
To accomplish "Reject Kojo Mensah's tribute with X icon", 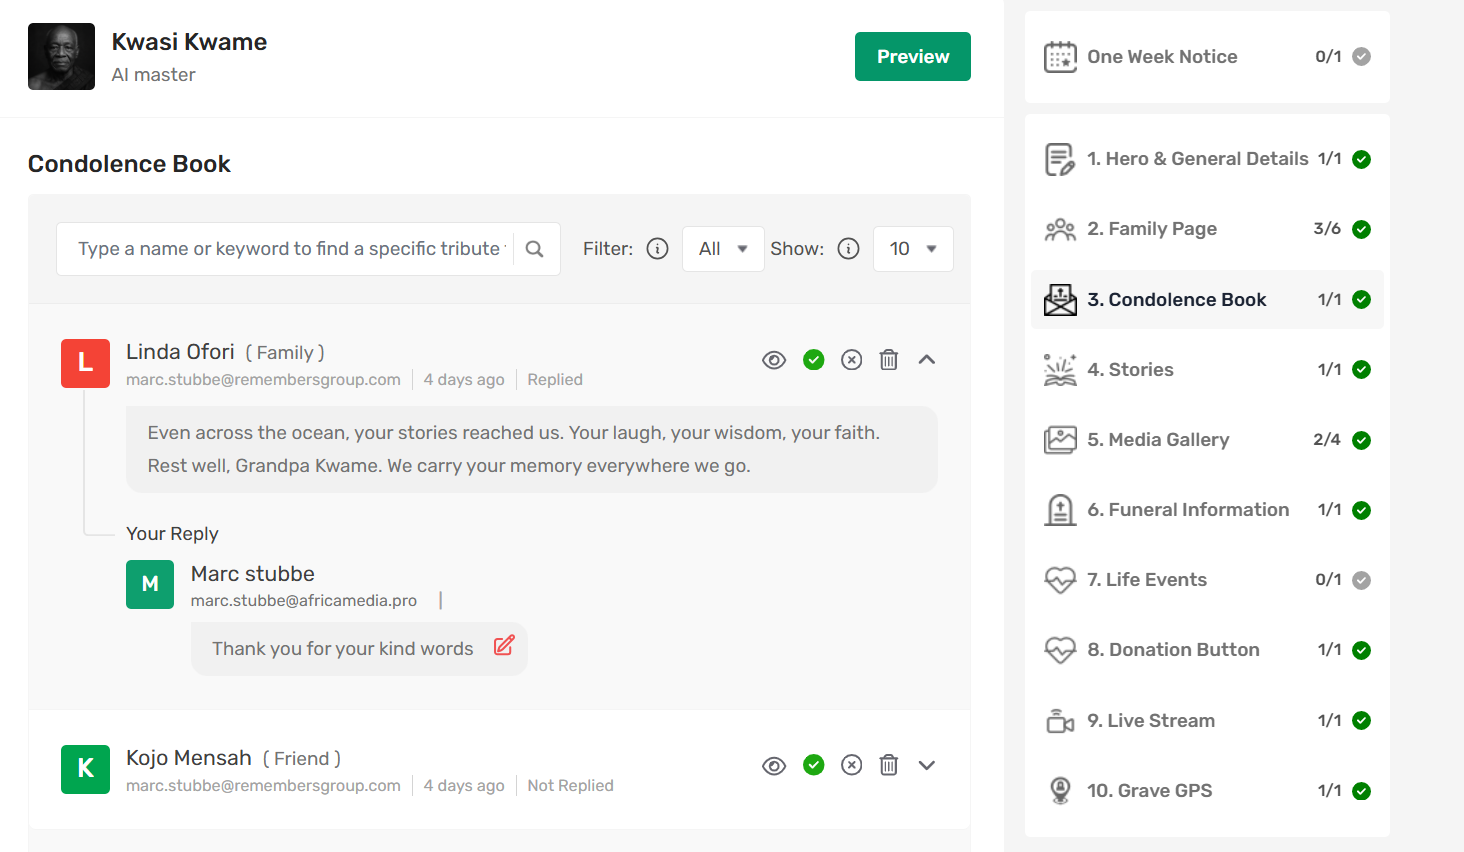I will (x=851, y=766).
